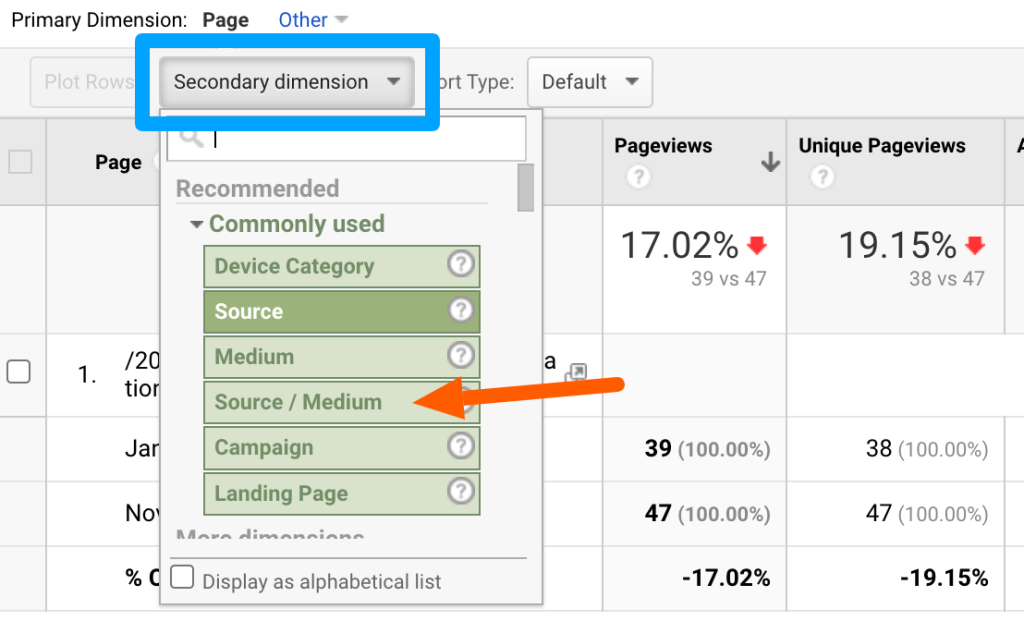Screen dimensions: 1024x621
Task: Click Pageviews column help question mark
Action: (639, 176)
